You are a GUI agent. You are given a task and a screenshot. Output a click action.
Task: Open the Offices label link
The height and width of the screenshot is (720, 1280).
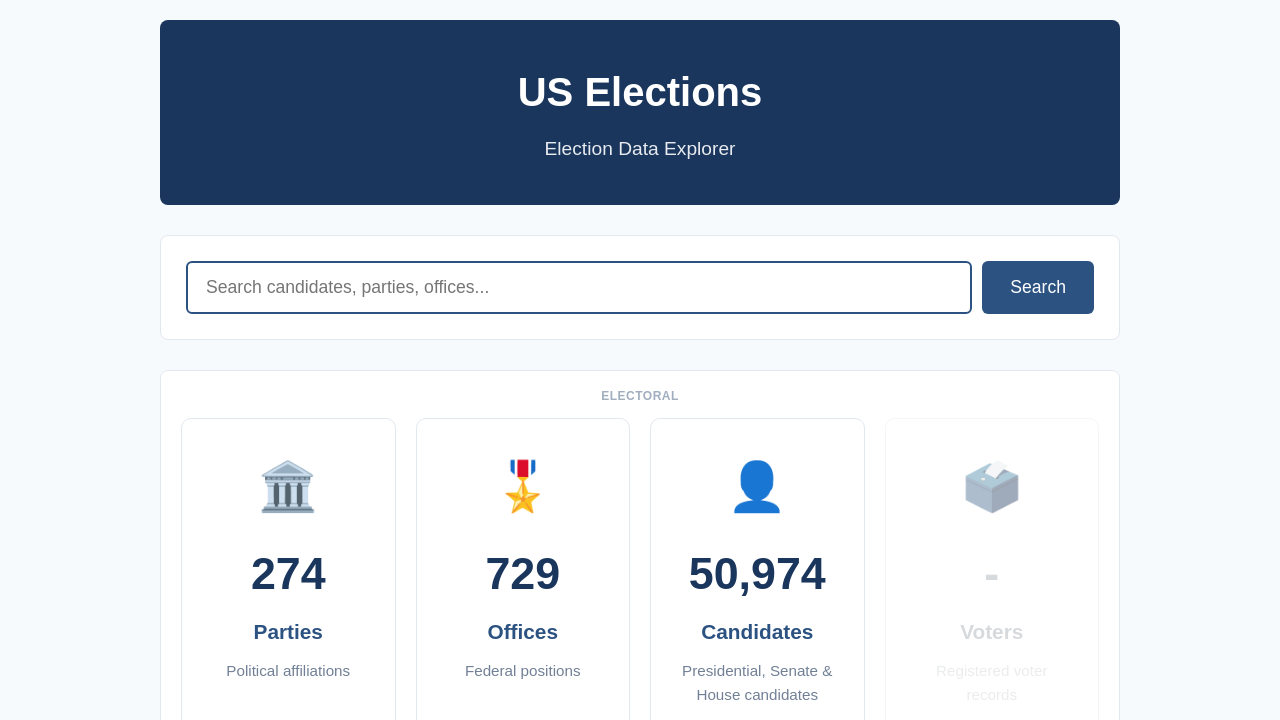click(x=523, y=632)
